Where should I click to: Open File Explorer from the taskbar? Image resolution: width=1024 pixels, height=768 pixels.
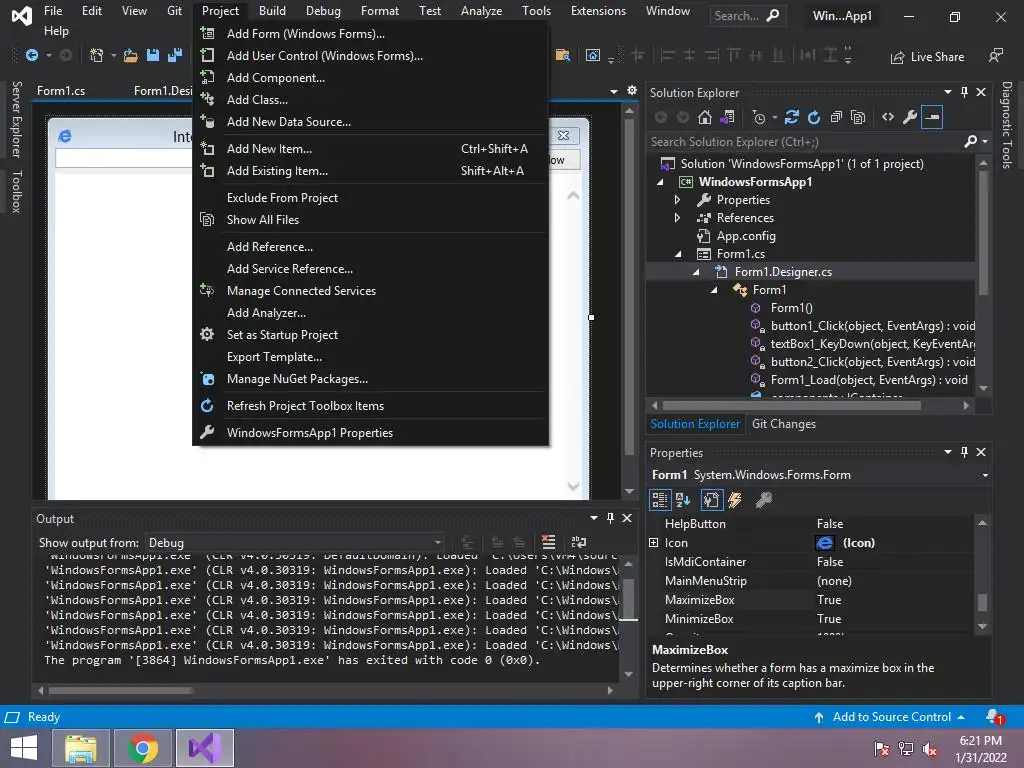[x=81, y=748]
